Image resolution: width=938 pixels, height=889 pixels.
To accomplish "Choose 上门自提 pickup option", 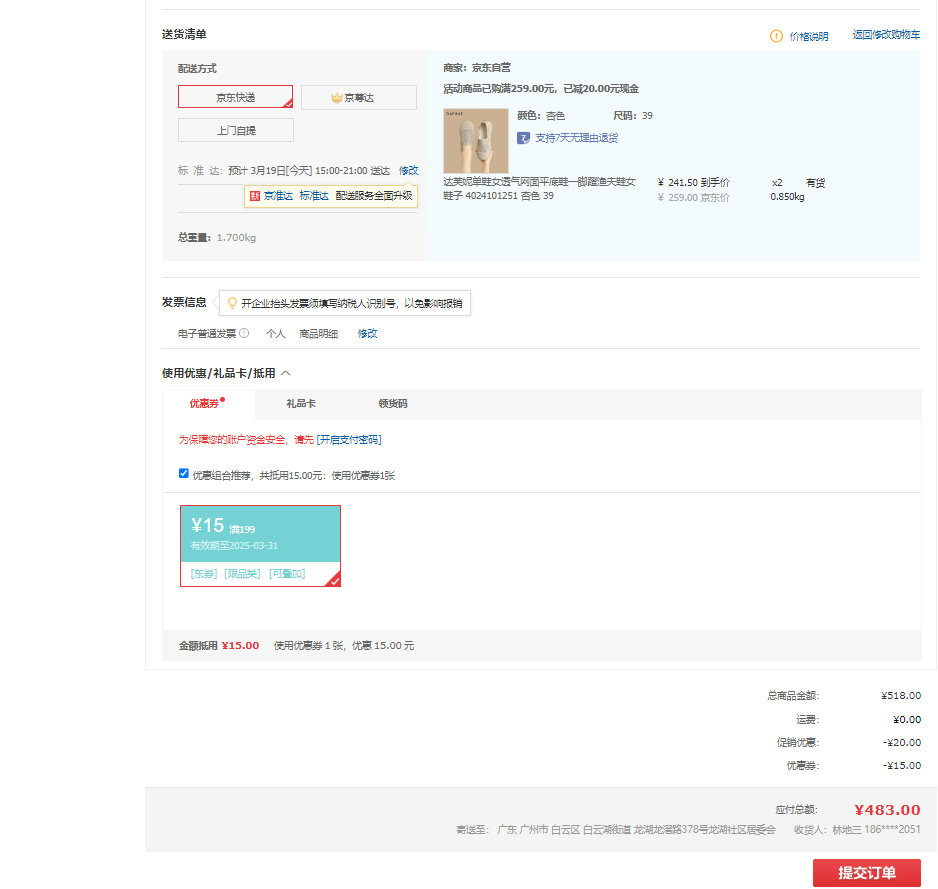I will click(x=236, y=130).
